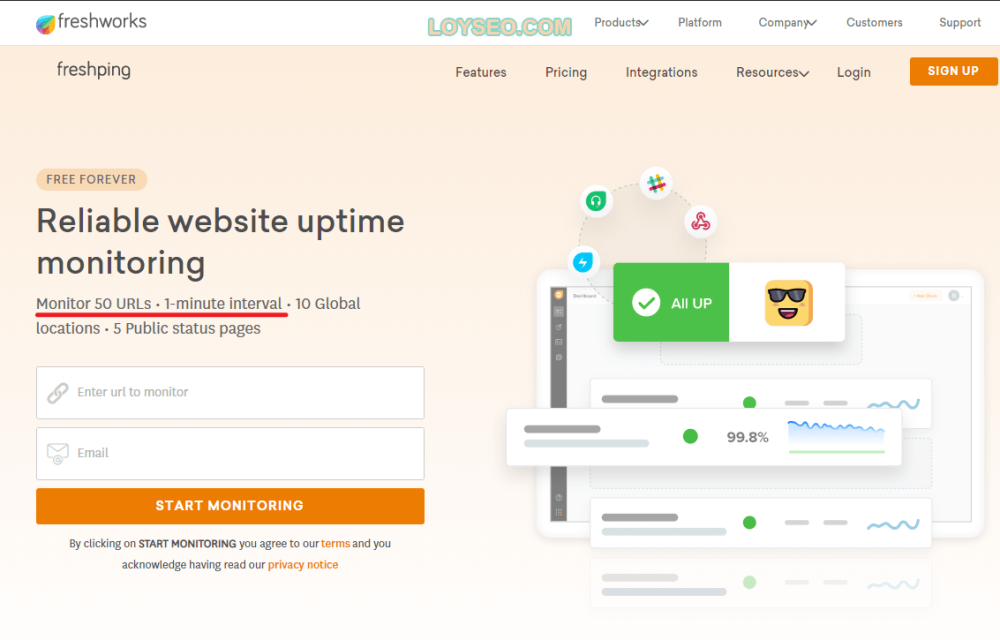Click green status dot beside 99.8%
Screen dimensions: 1000x640
tap(690, 436)
